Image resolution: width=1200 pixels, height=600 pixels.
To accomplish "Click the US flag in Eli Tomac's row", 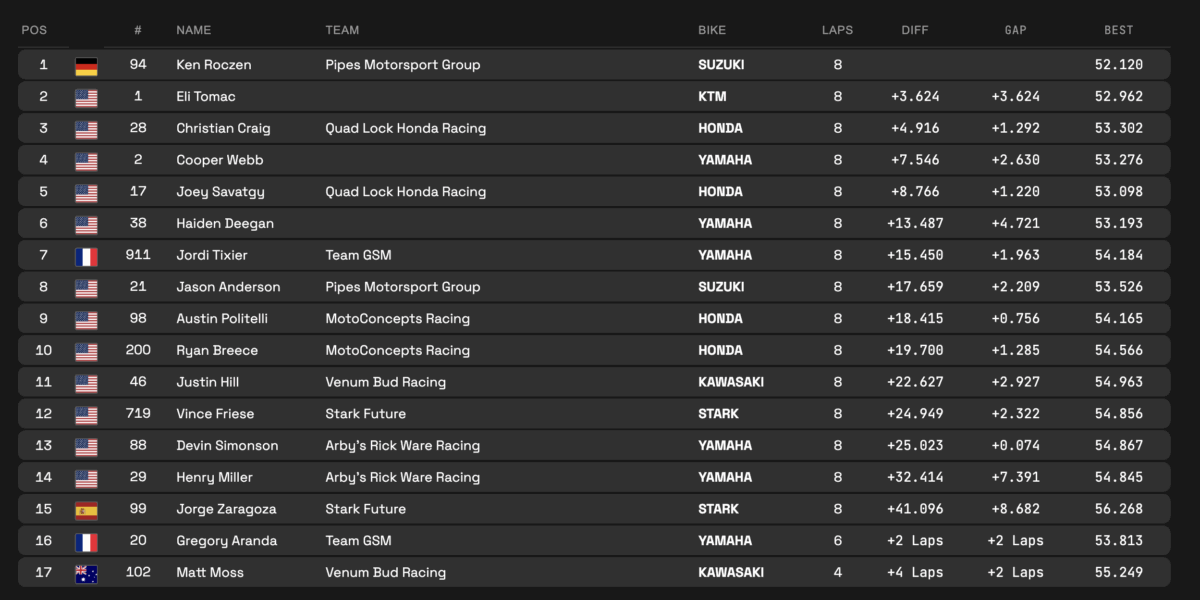I will coord(86,98).
